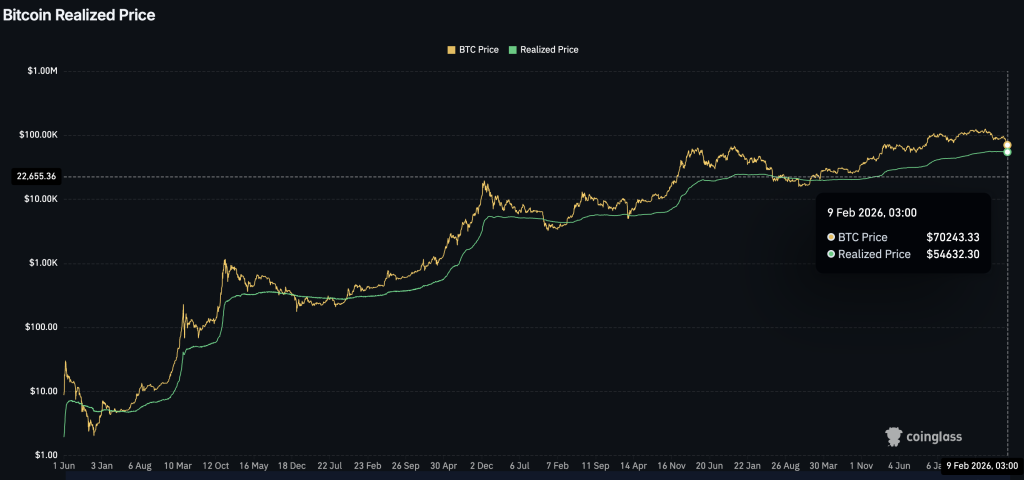Click the 9 Feb 2026 crosshair date label
Viewport: 1024px width, 480px height.
984,466
